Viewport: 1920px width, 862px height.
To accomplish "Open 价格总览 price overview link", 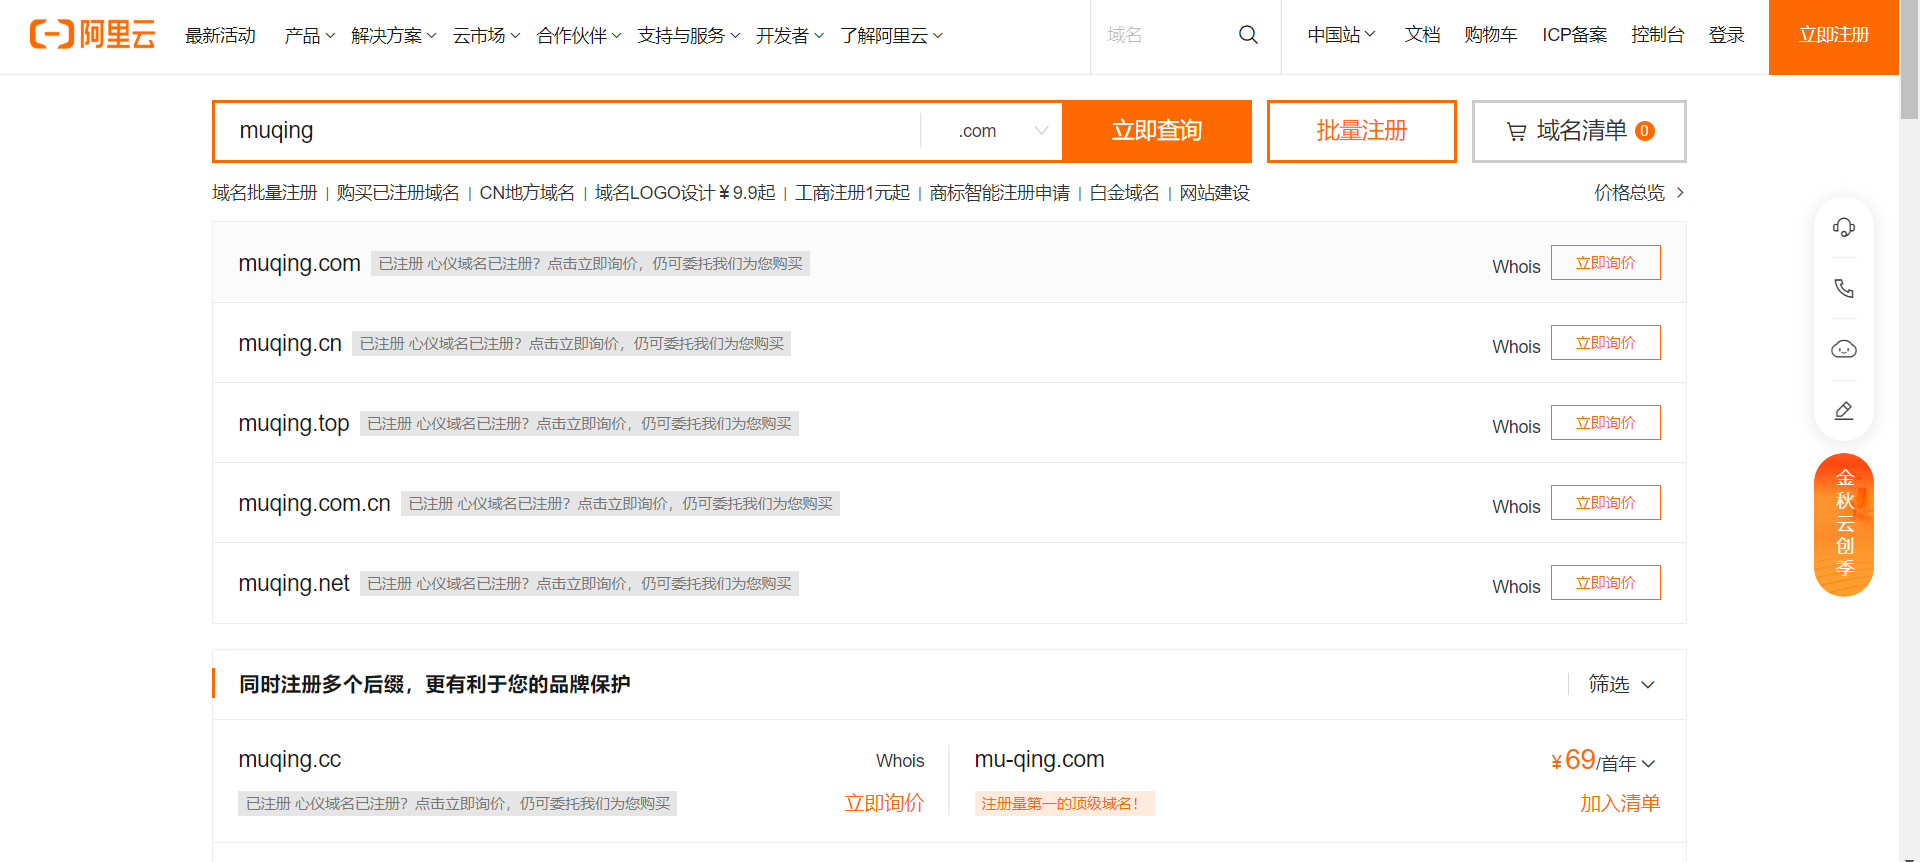I will pyautogui.click(x=1639, y=193).
